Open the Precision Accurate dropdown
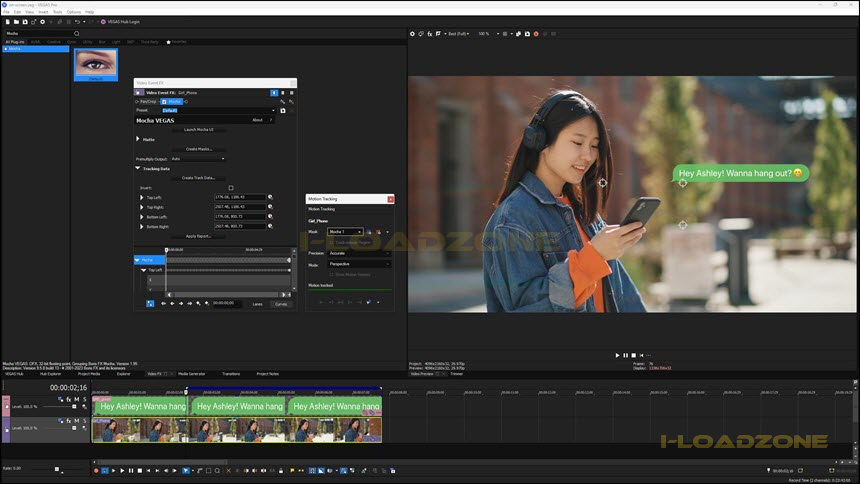 pyautogui.click(x=359, y=253)
